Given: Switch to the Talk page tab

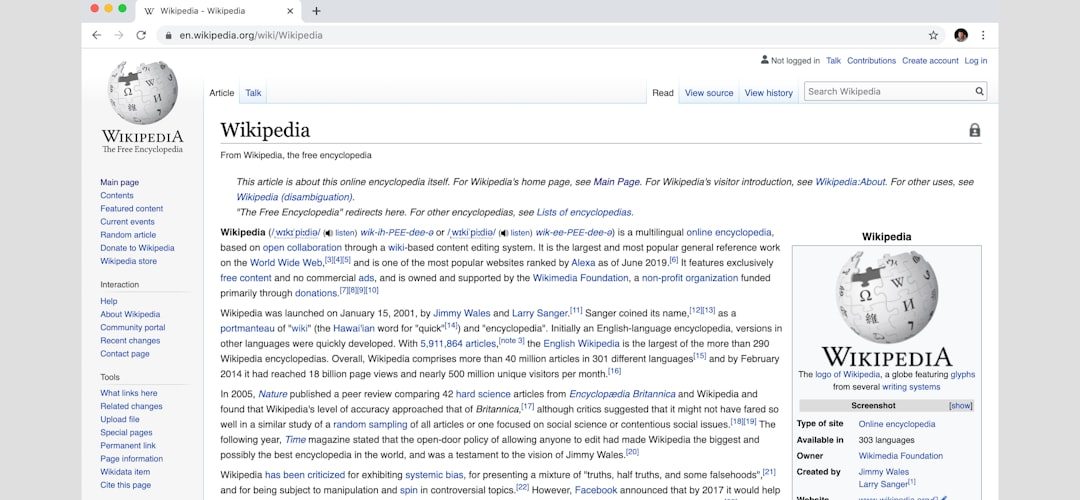Looking at the screenshot, I should [x=253, y=93].
